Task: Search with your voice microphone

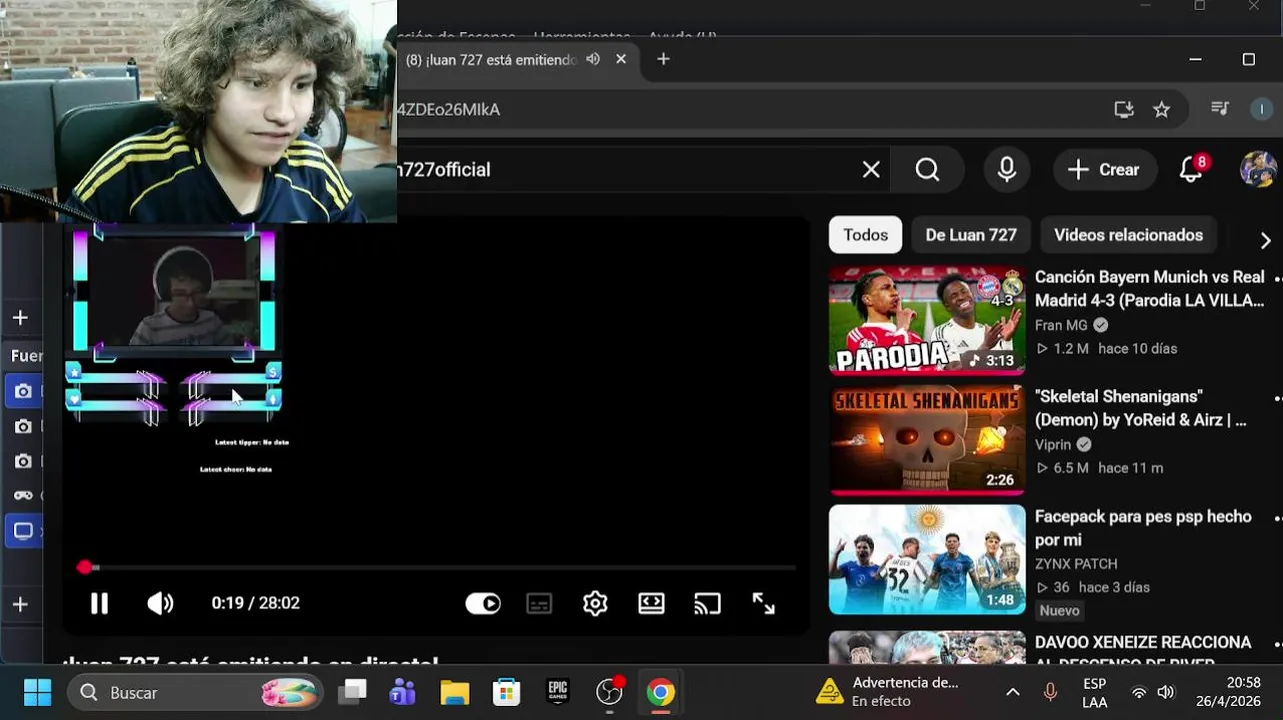Action: (1007, 170)
